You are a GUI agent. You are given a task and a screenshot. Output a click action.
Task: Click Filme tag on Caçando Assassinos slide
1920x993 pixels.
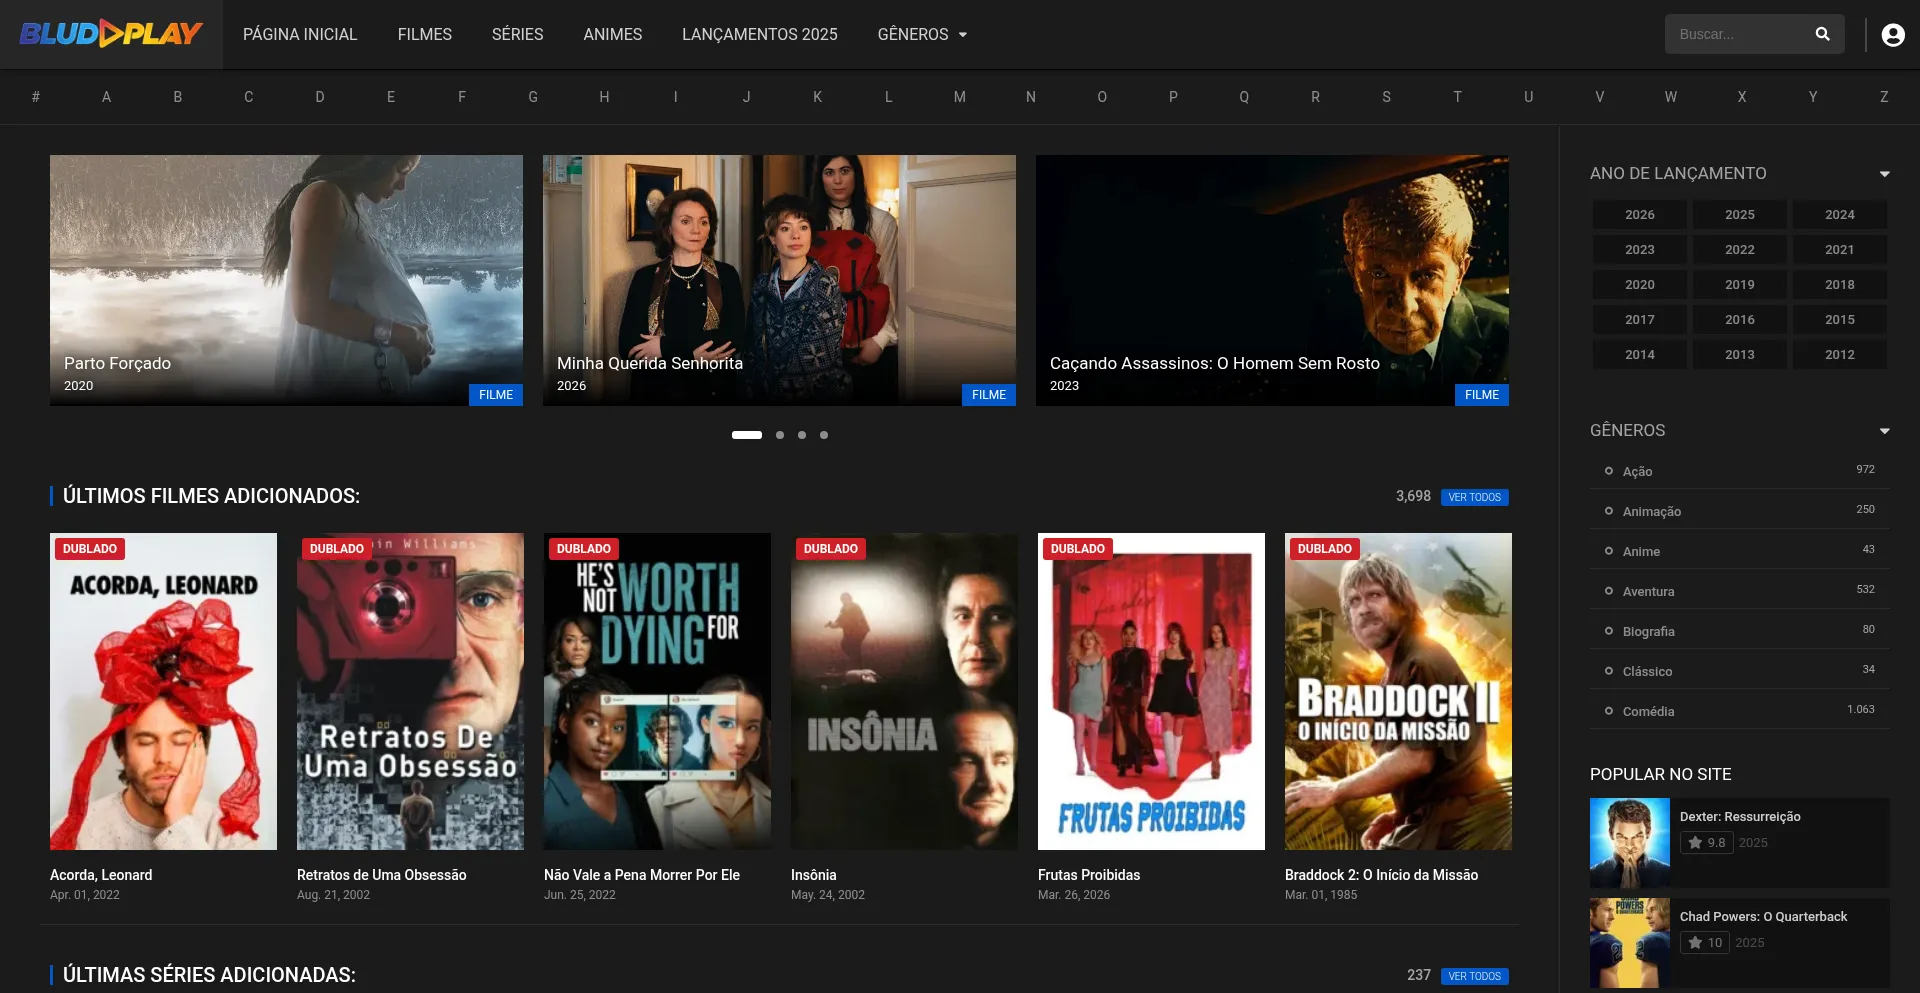(1482, 395)
